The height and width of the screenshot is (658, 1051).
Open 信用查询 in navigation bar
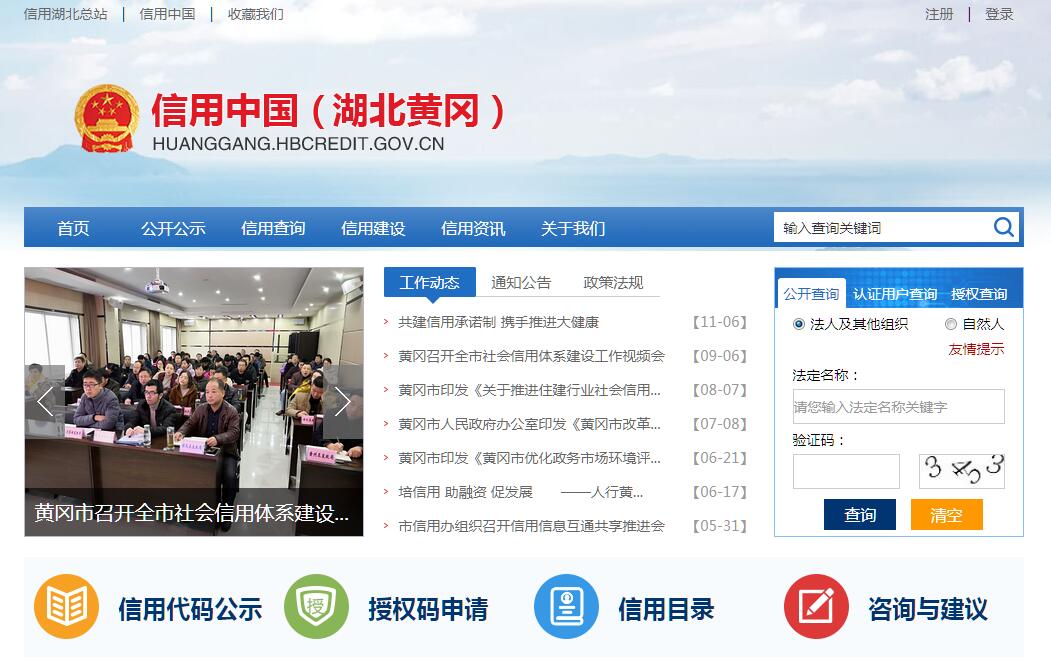(273, 228)
